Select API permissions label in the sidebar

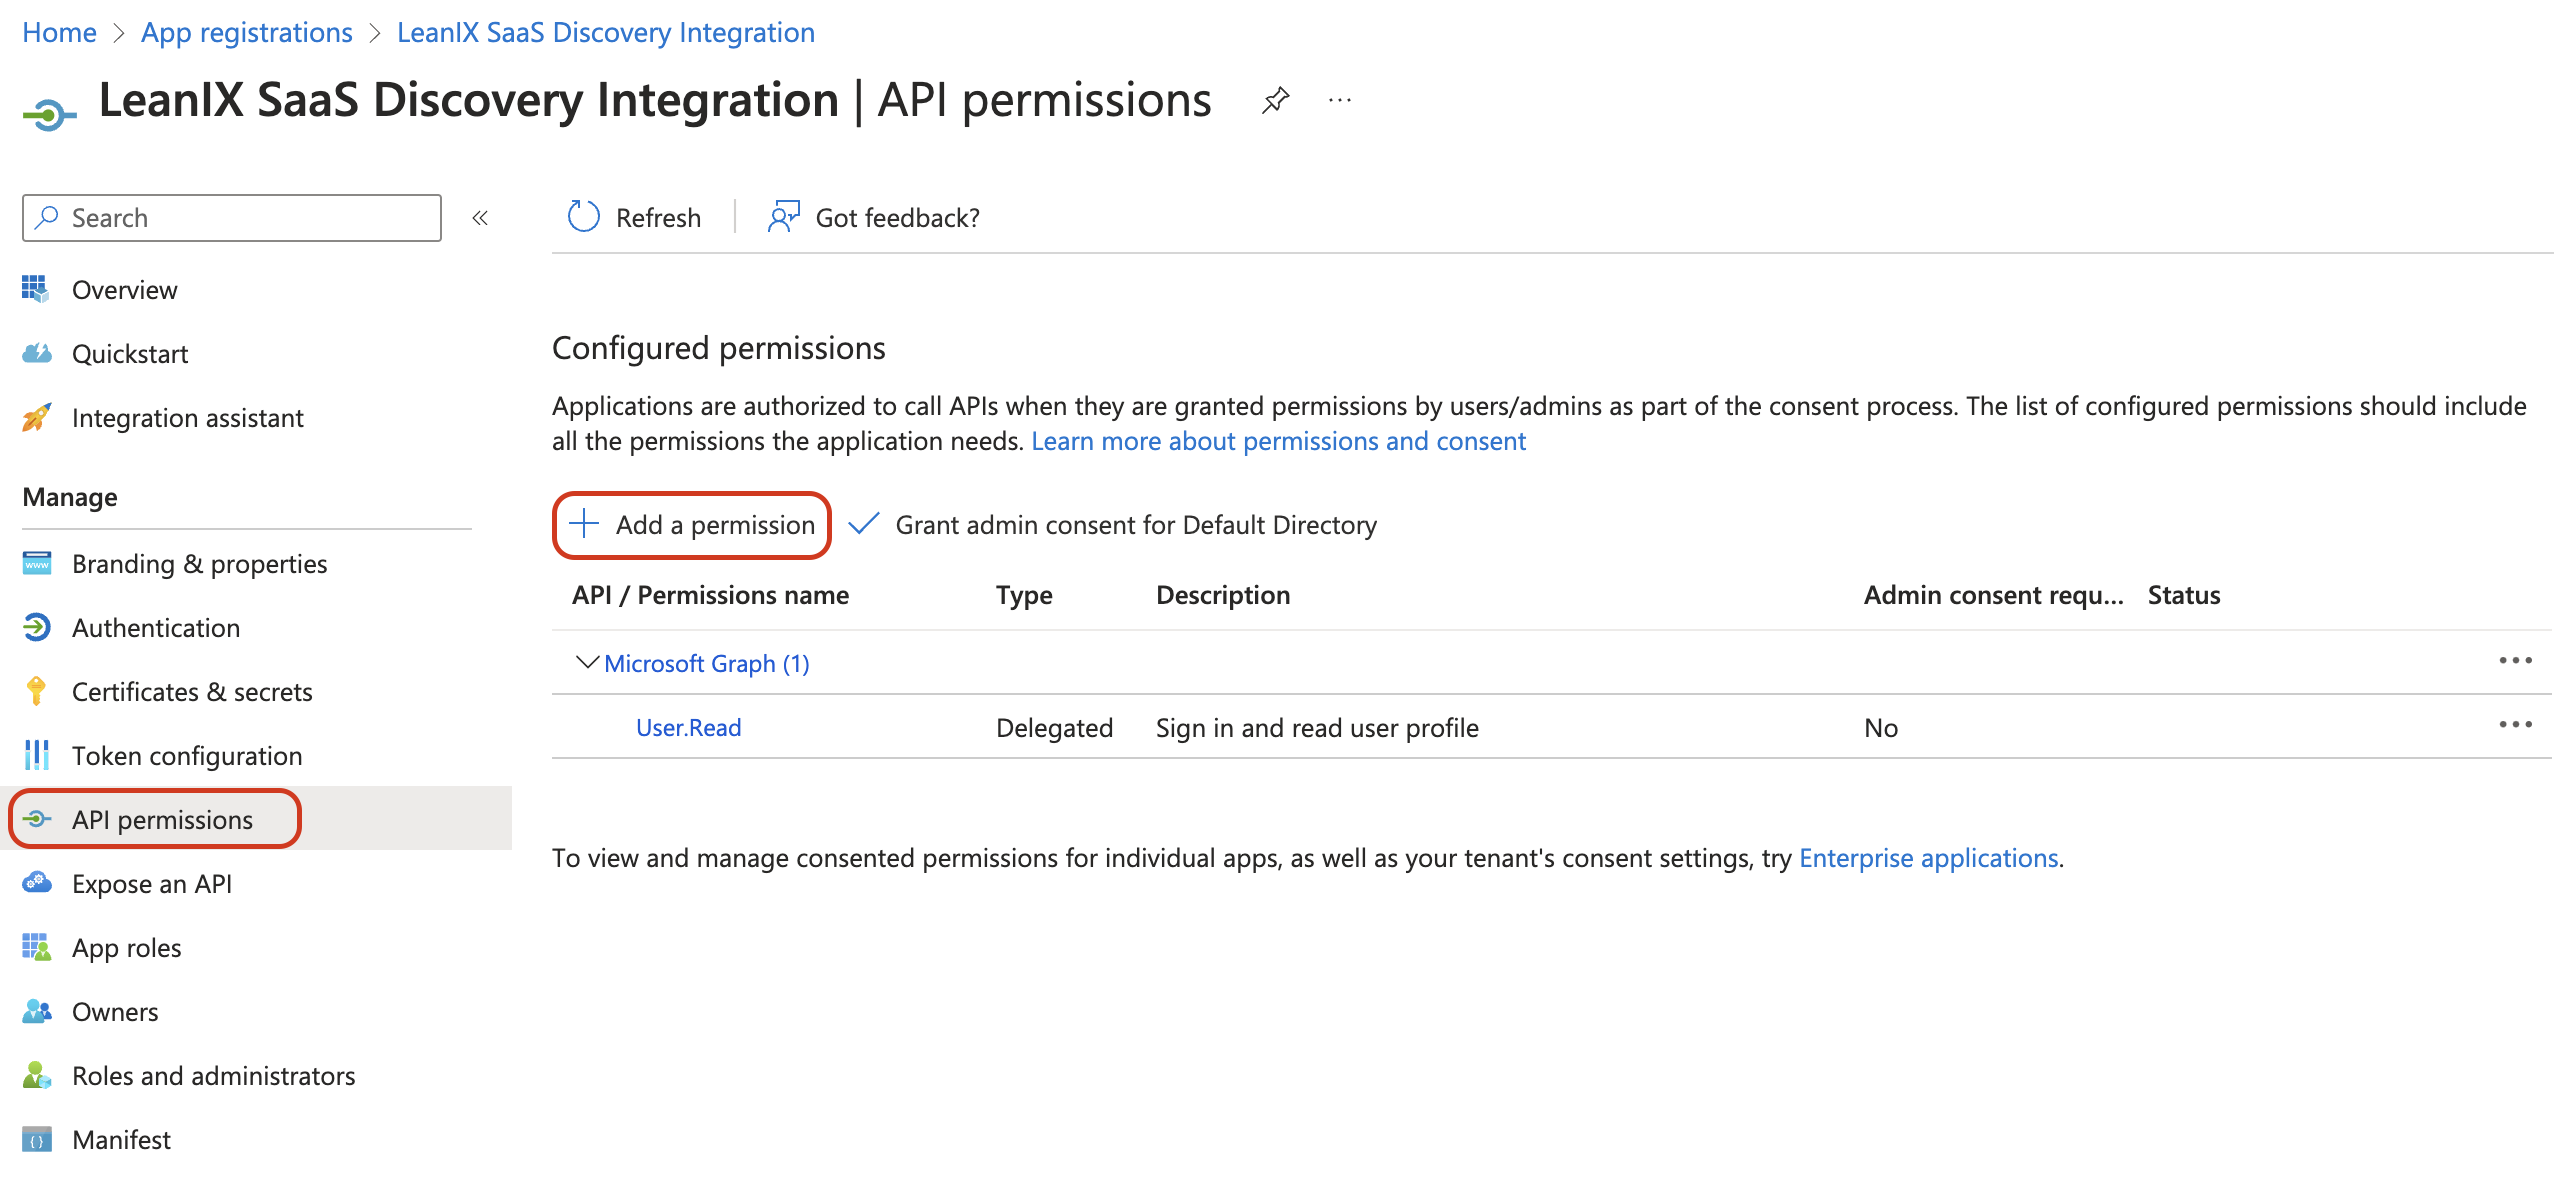162,820
